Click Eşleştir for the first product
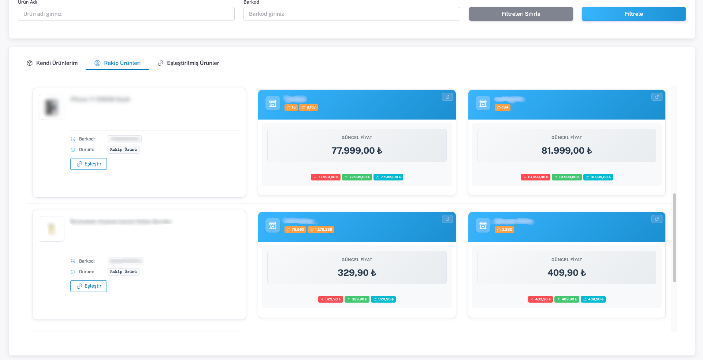This screenshot has width=703, height=360. click(88, 164)
